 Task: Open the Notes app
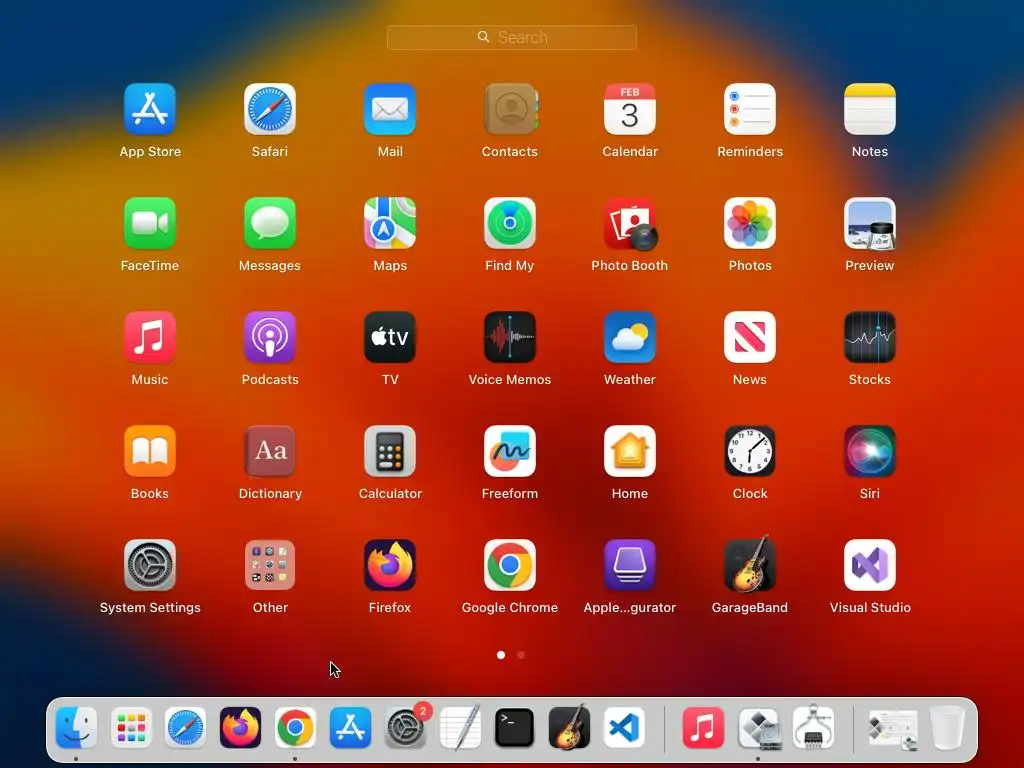(870, 109)
